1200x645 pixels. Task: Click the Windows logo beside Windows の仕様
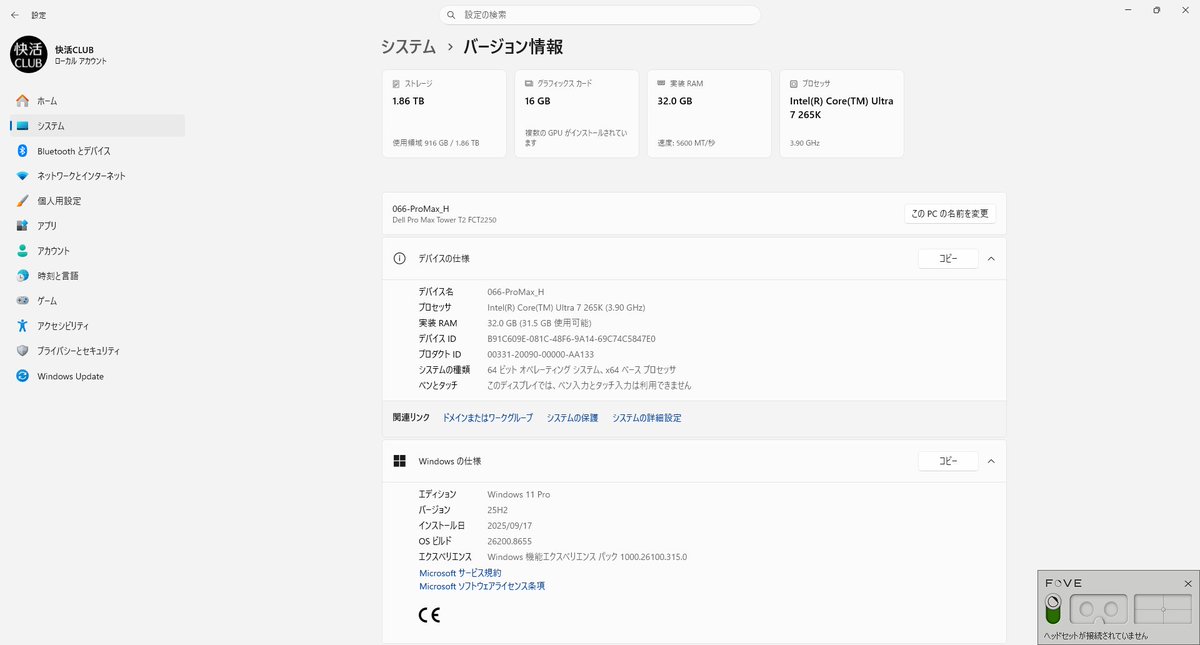pos(400,461)
